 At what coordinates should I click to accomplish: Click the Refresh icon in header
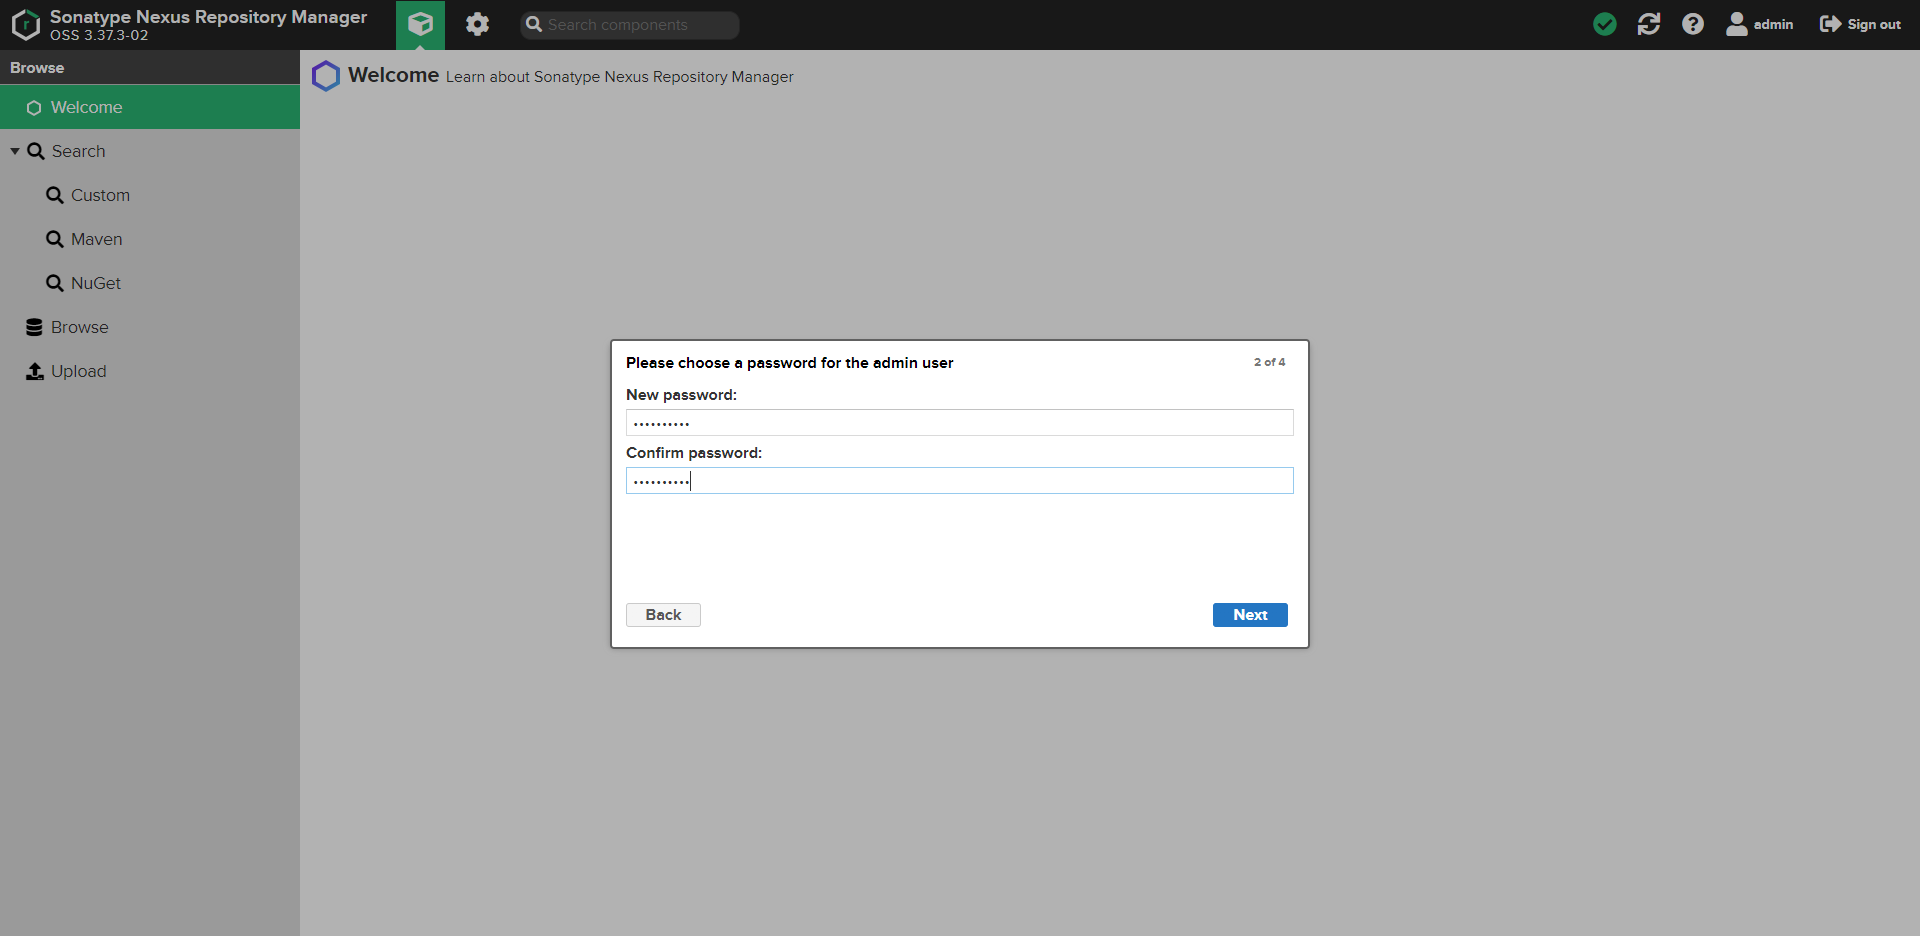[x=1649, y=24]
